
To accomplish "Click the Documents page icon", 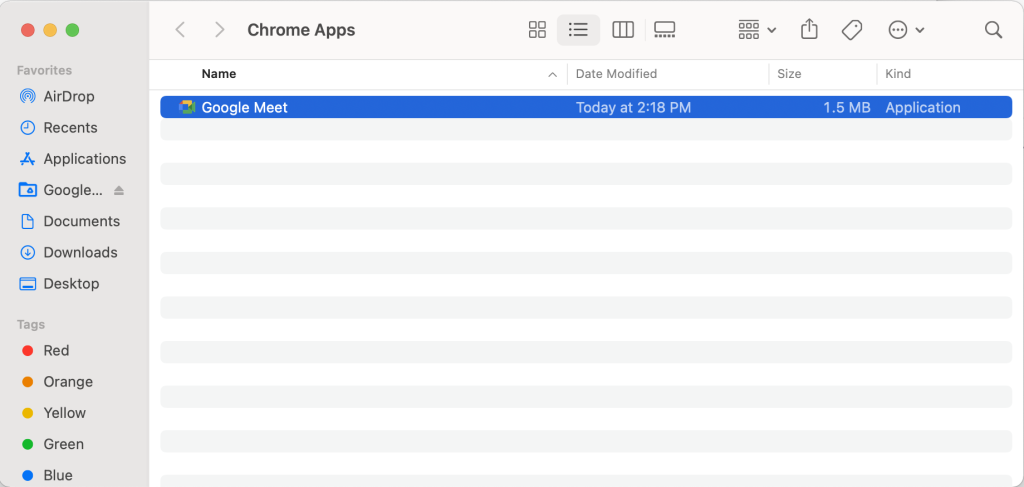I will click(x=27, y=221).
